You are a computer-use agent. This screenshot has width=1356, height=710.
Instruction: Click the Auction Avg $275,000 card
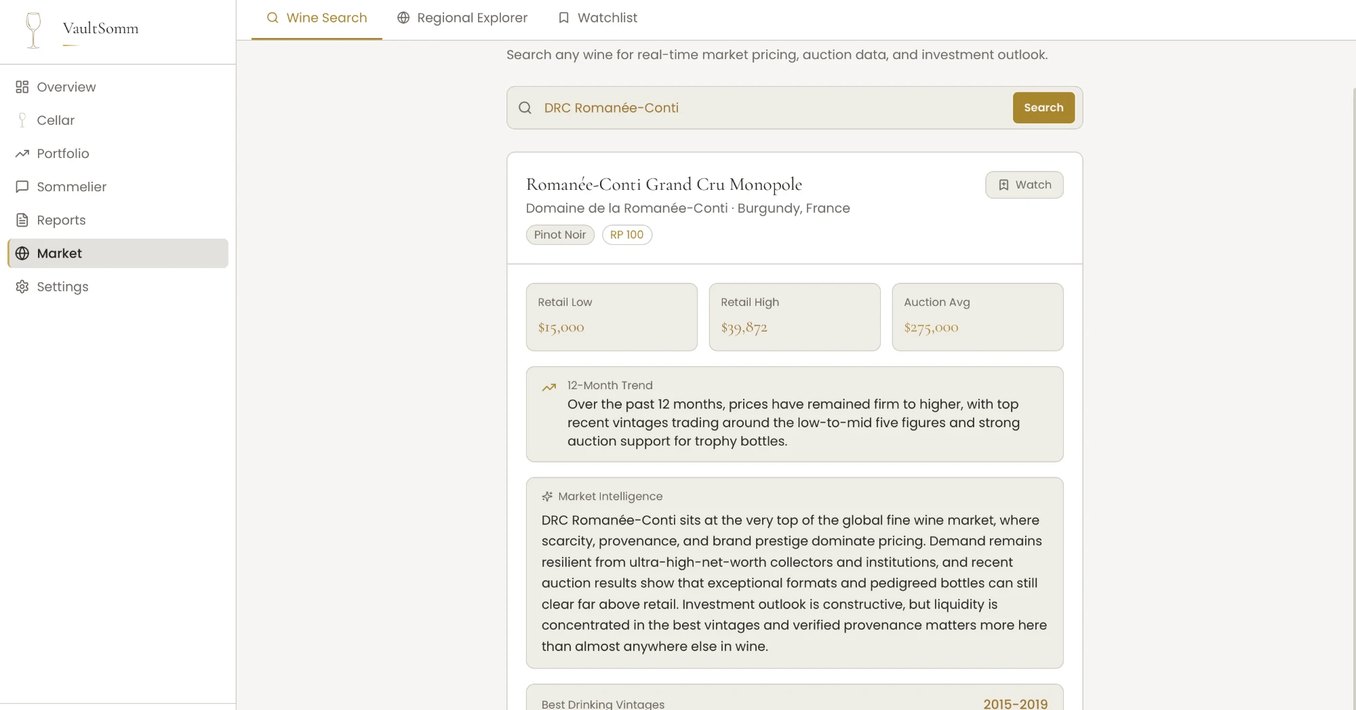pos(978,317)
